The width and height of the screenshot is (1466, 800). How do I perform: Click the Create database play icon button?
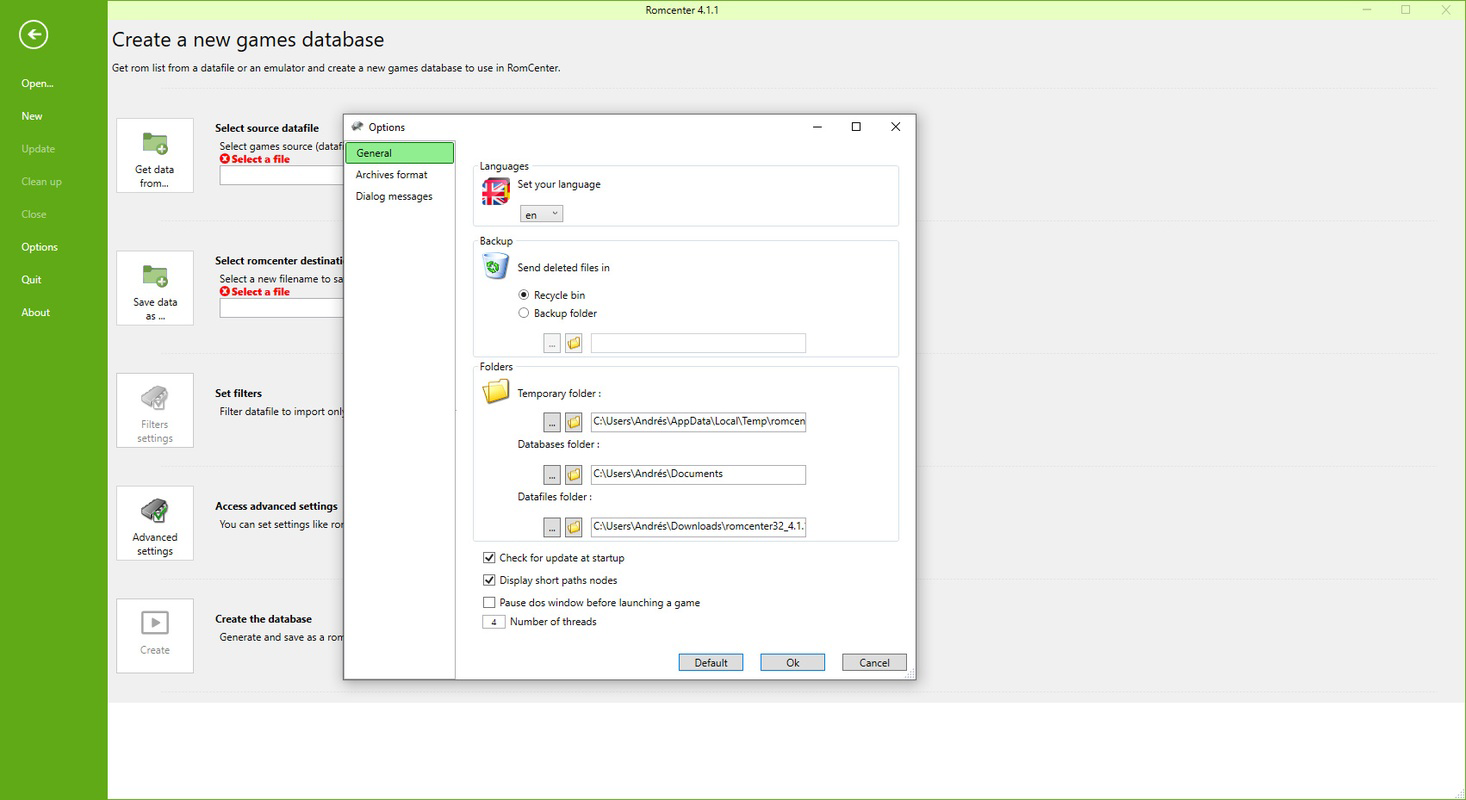point(155,636)
